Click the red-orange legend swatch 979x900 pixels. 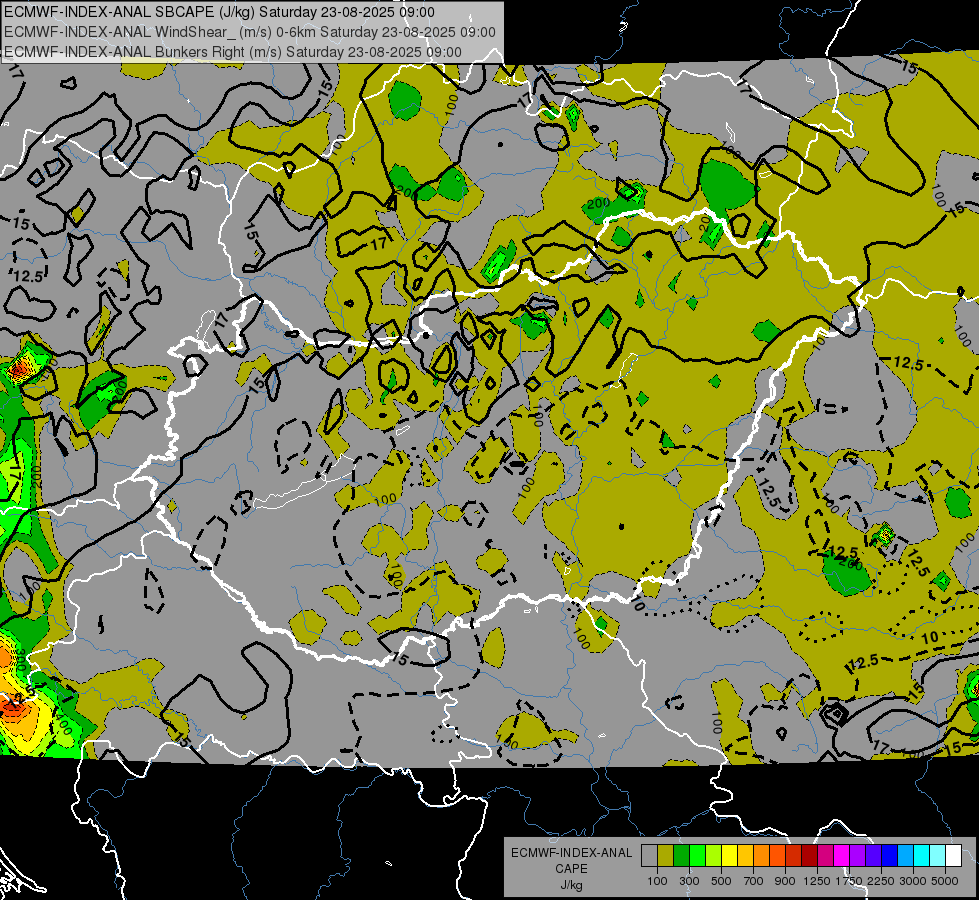pos(777,856)
